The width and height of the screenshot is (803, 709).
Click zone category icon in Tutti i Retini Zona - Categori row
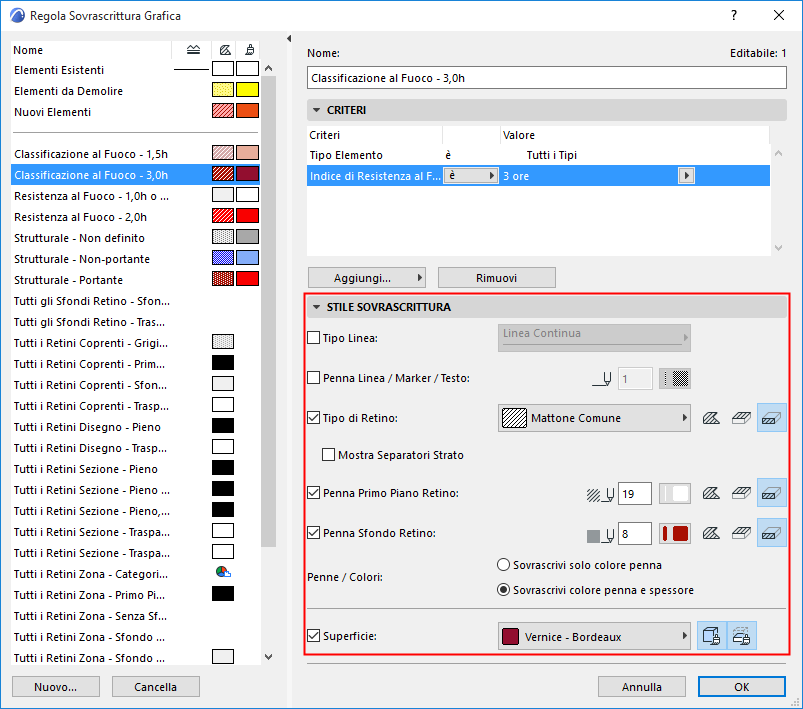pos(223,572)
